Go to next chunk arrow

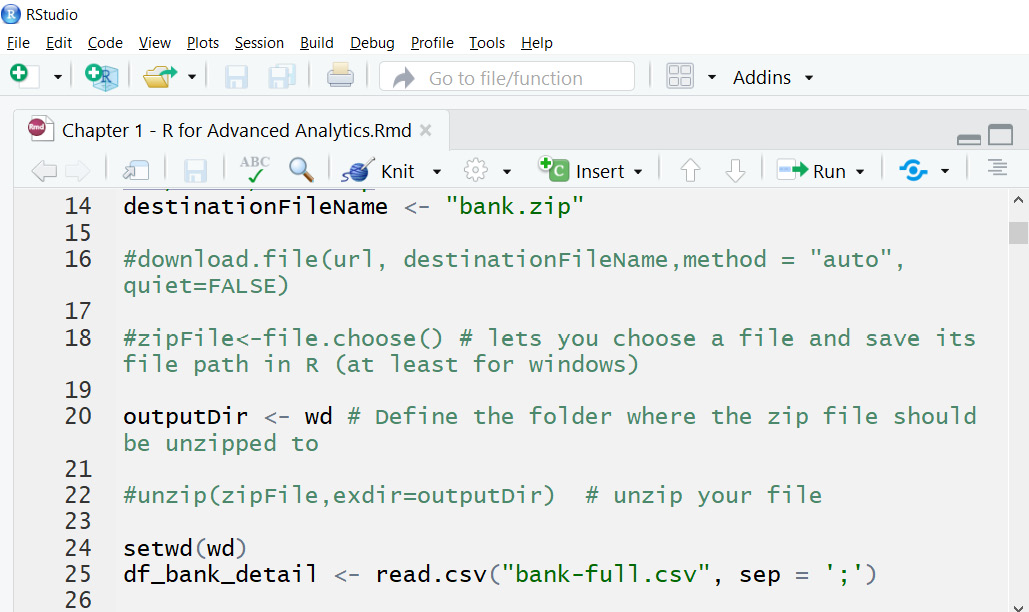[x=735, y=171]
